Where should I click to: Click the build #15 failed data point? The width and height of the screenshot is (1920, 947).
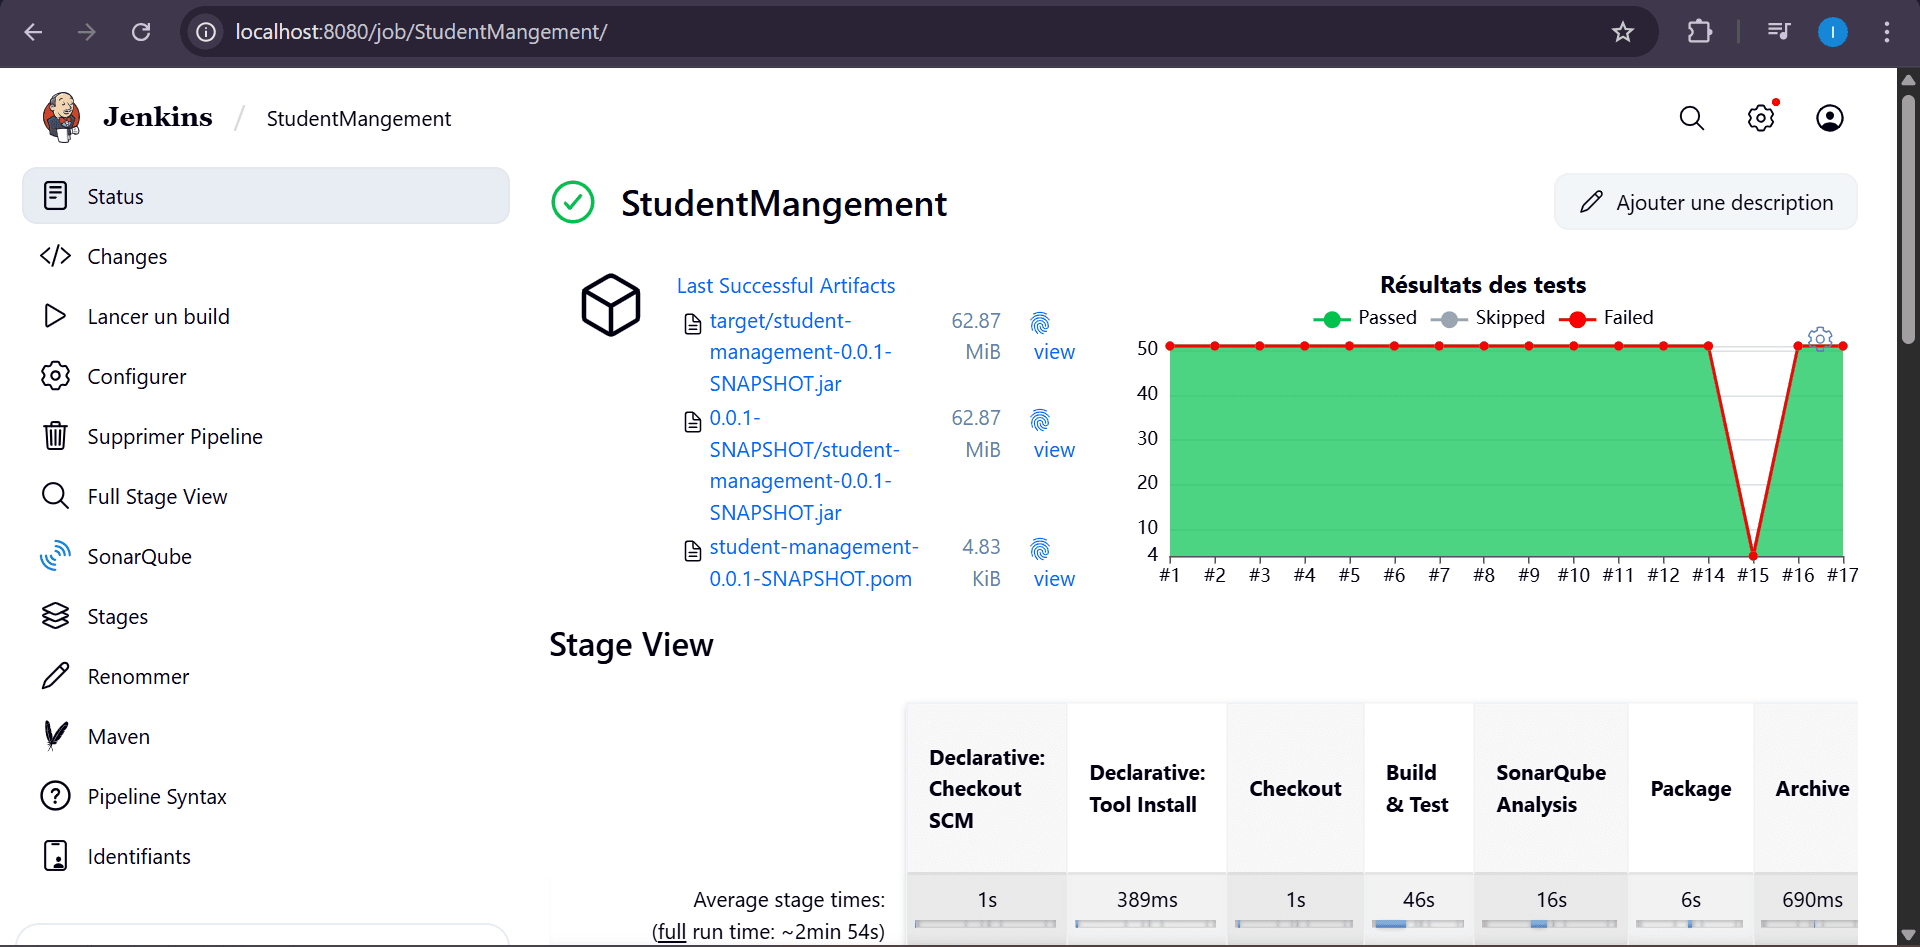(x=1753, y=555)
